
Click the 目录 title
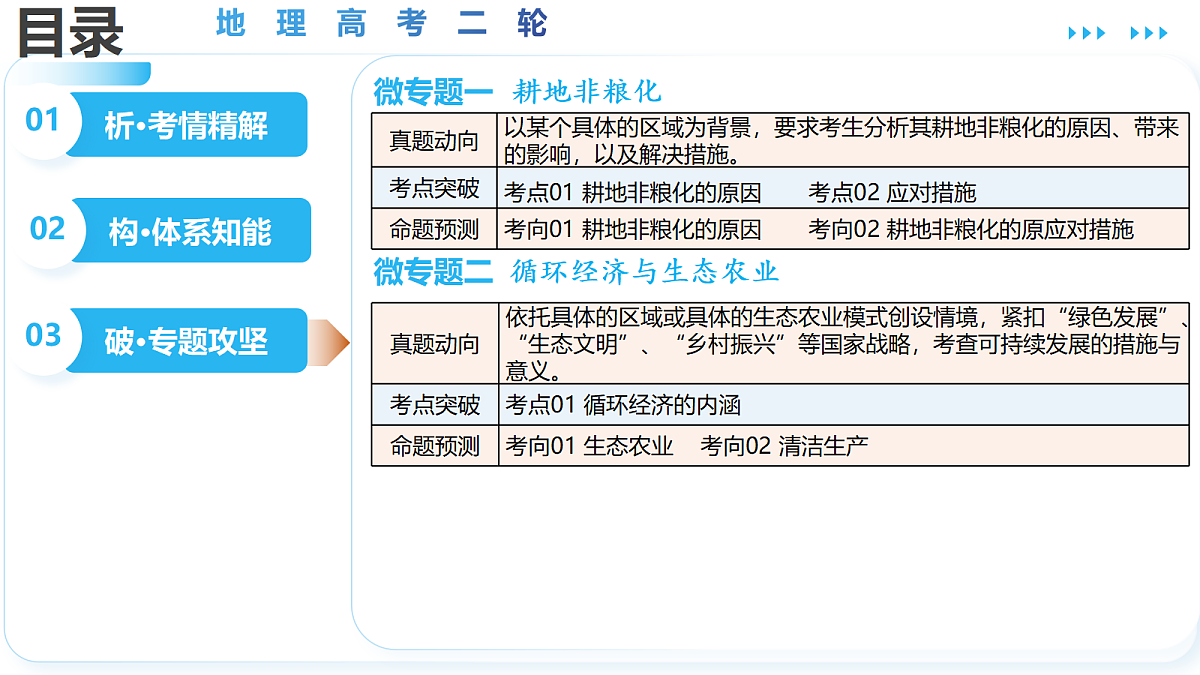click(70, 32)
